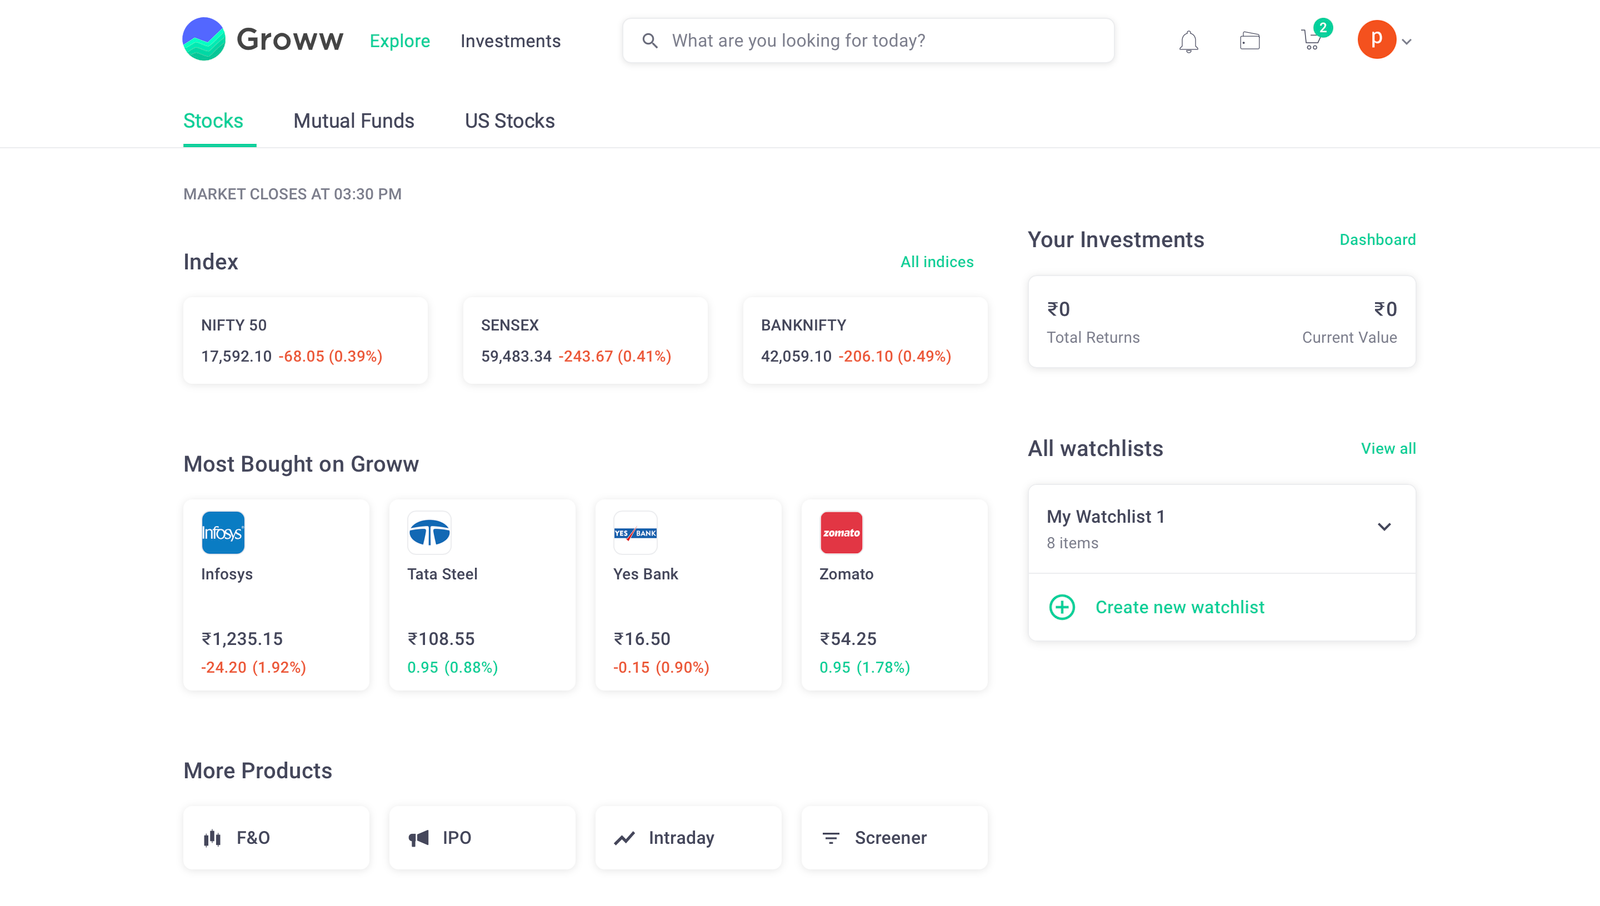
Task: Open the Intraday product button
Action: (x=688, y=838)
